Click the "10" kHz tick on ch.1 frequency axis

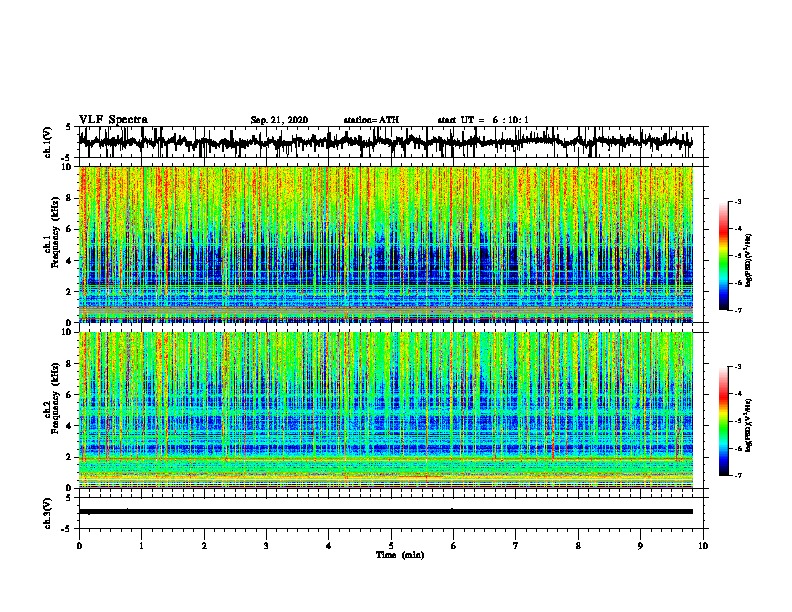click(x=67, y=167)
